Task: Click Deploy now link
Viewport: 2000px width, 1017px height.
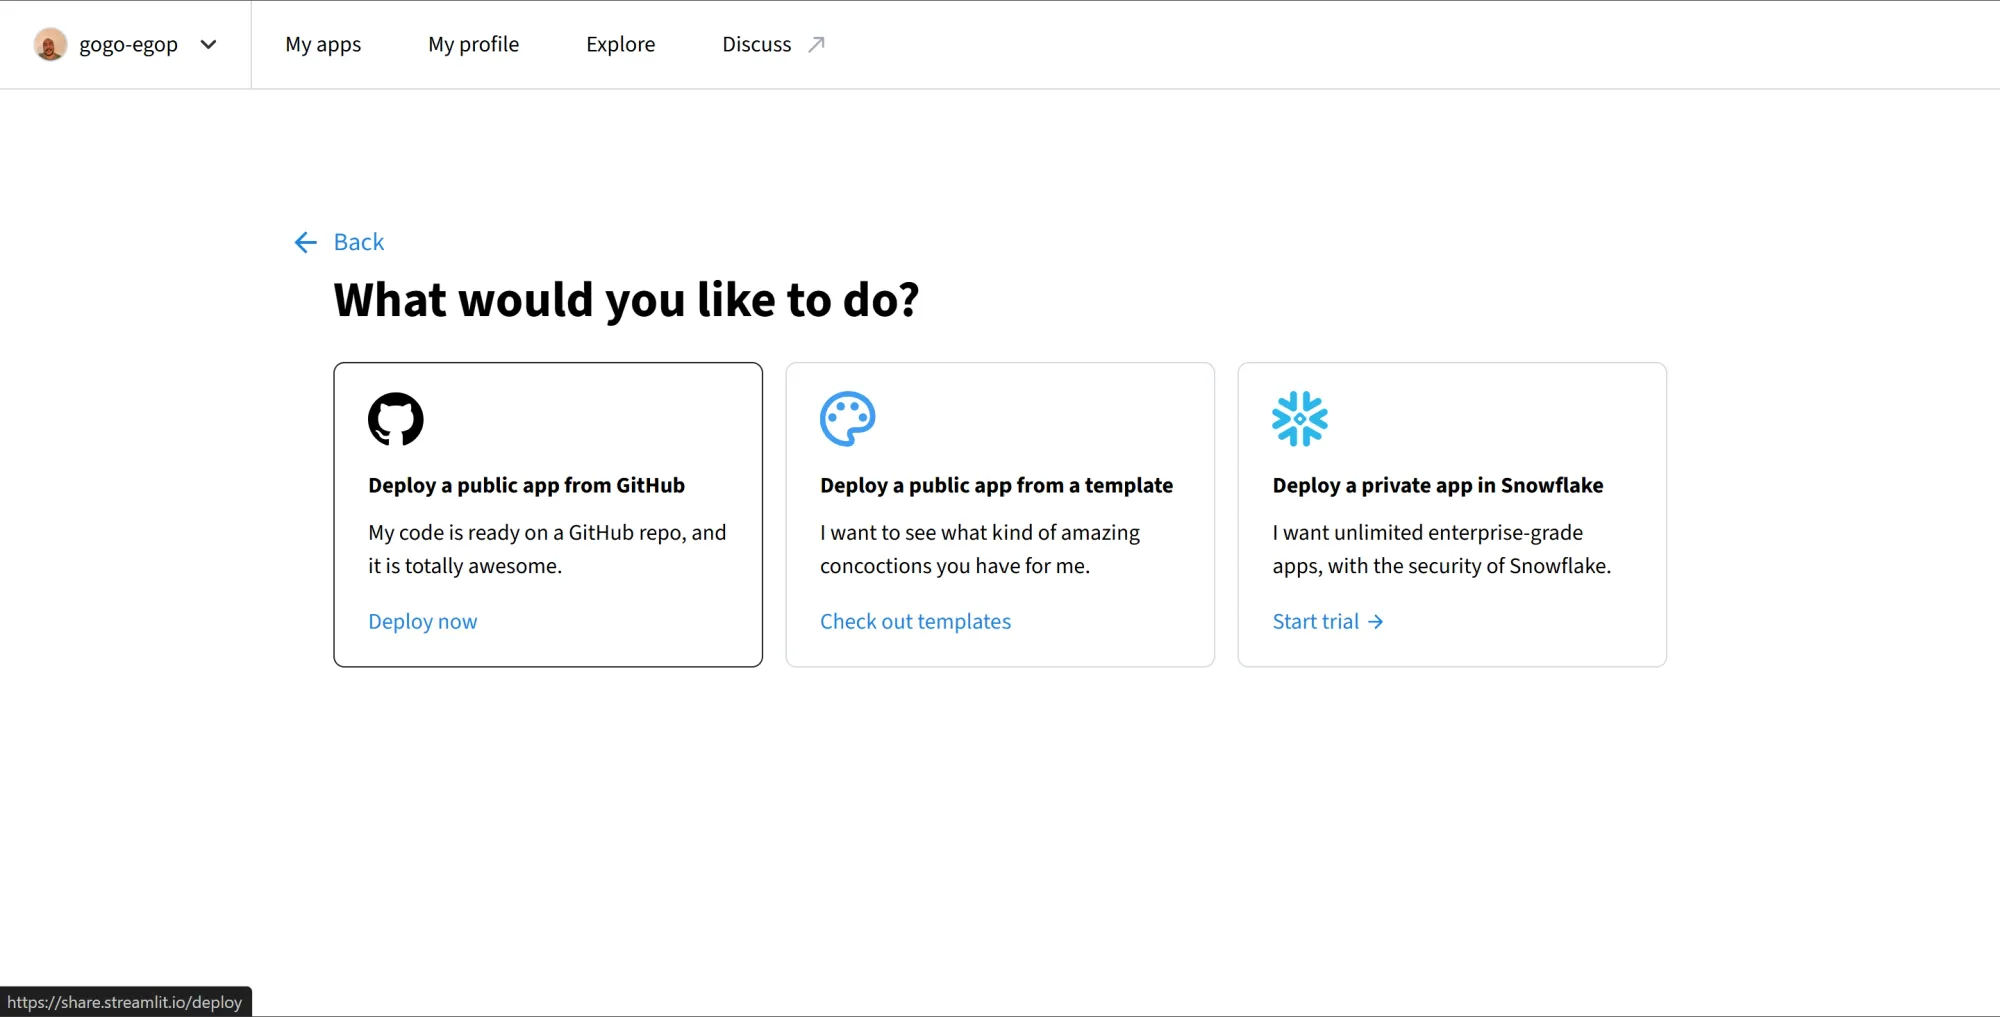Action: (423, 621)
